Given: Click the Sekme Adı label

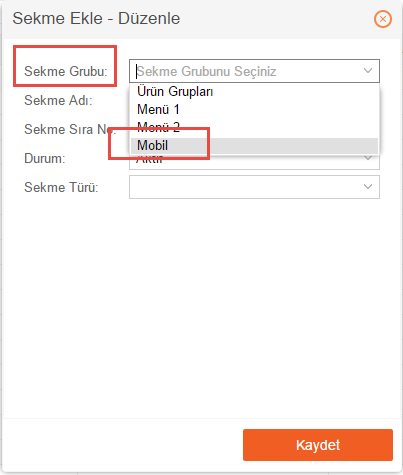Looking at the screenshot, I should click(58, 100).
